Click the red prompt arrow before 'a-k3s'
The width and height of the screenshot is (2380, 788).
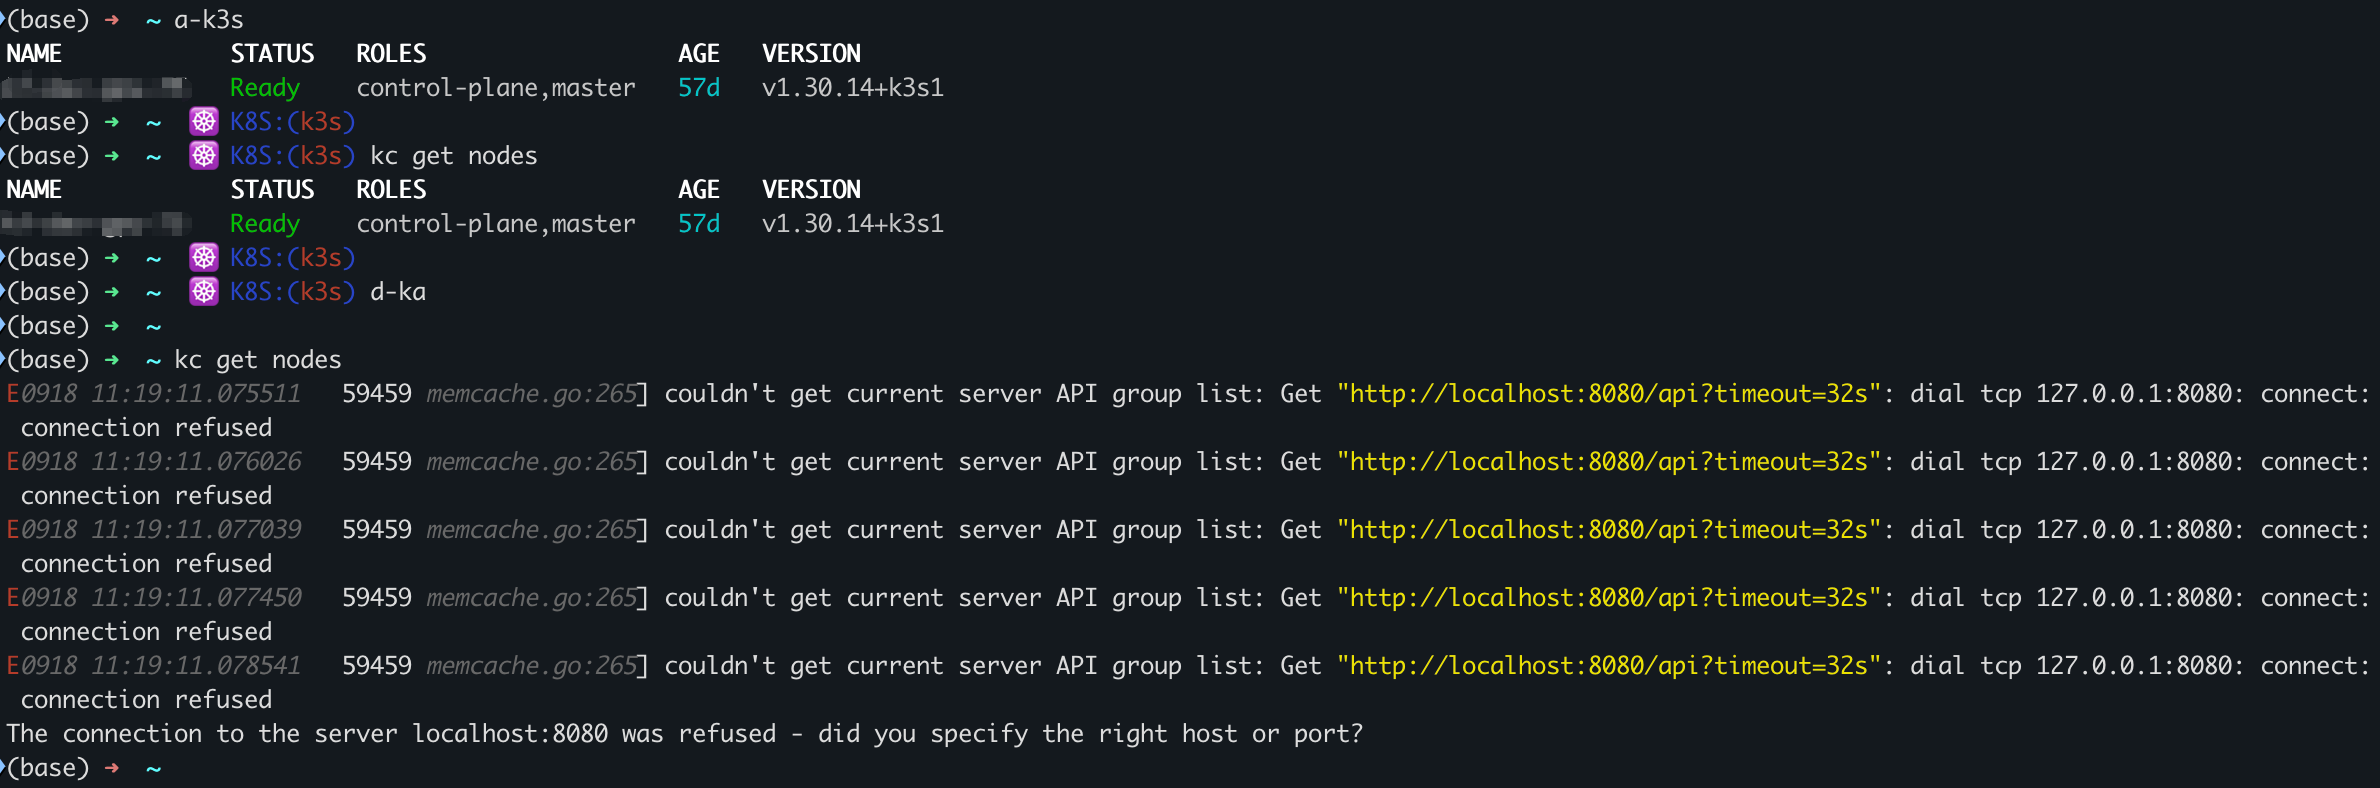tap(112, 19)
